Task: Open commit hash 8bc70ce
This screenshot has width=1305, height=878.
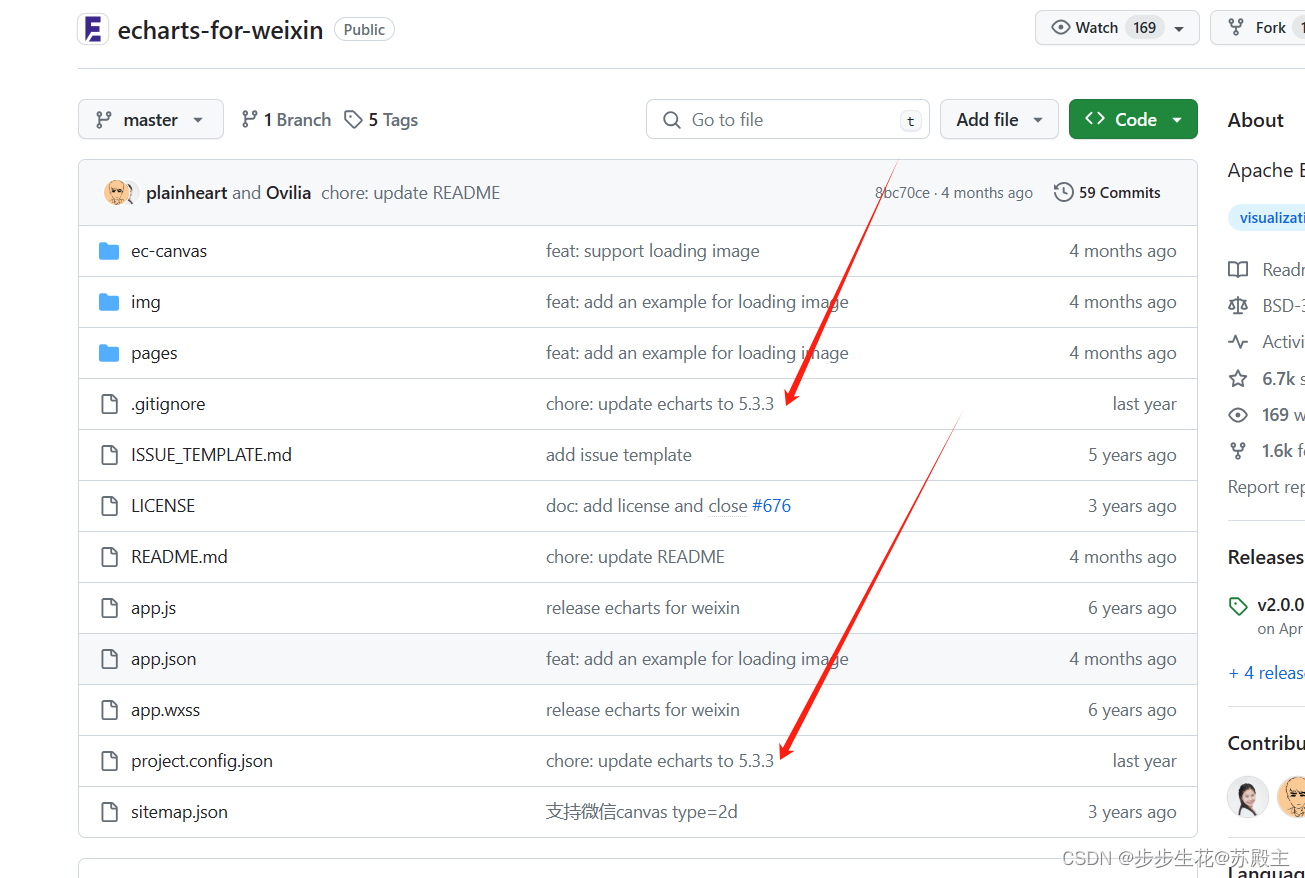Action: pos(902,193)
